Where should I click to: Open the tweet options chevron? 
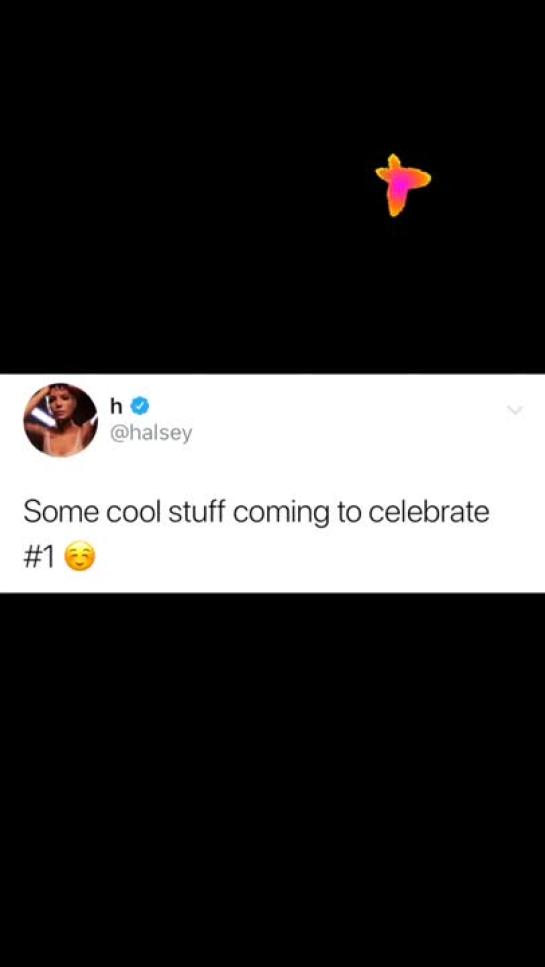(514, 410)
